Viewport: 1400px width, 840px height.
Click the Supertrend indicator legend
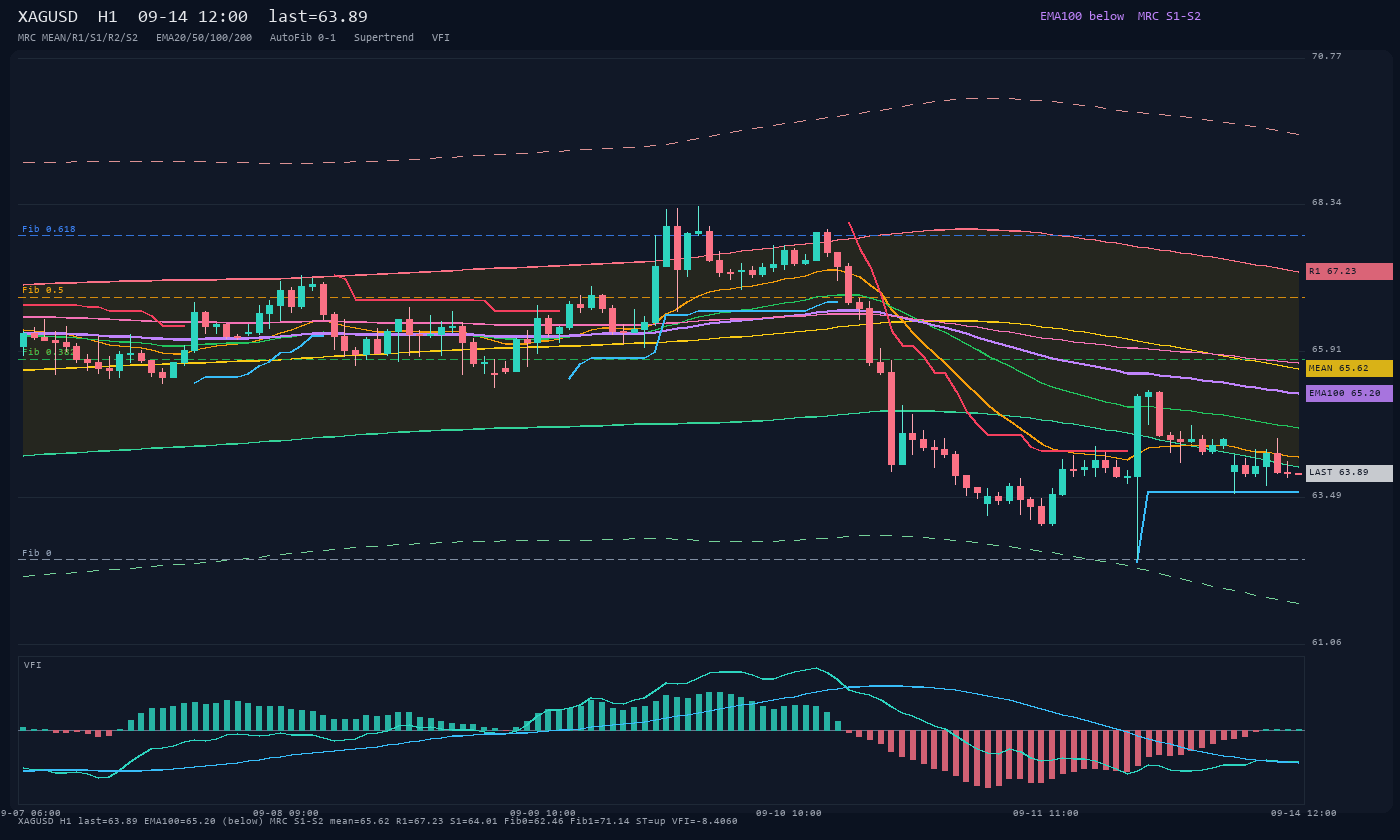(384, 38)
